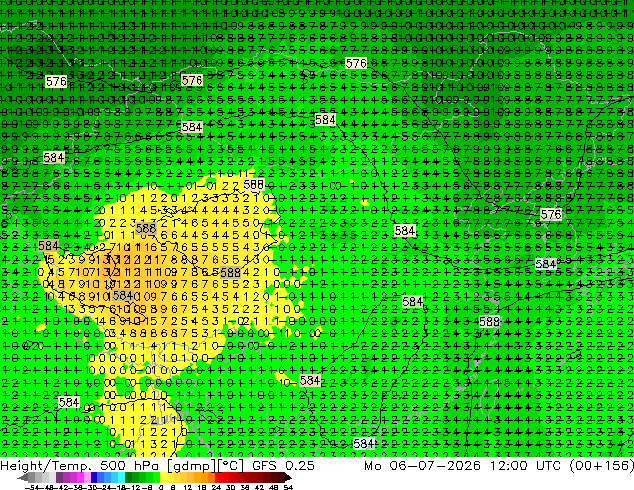Click the 'GFS 0.25' model label
This screenshot has height=490, width=634.
click(x=283, y=466)
